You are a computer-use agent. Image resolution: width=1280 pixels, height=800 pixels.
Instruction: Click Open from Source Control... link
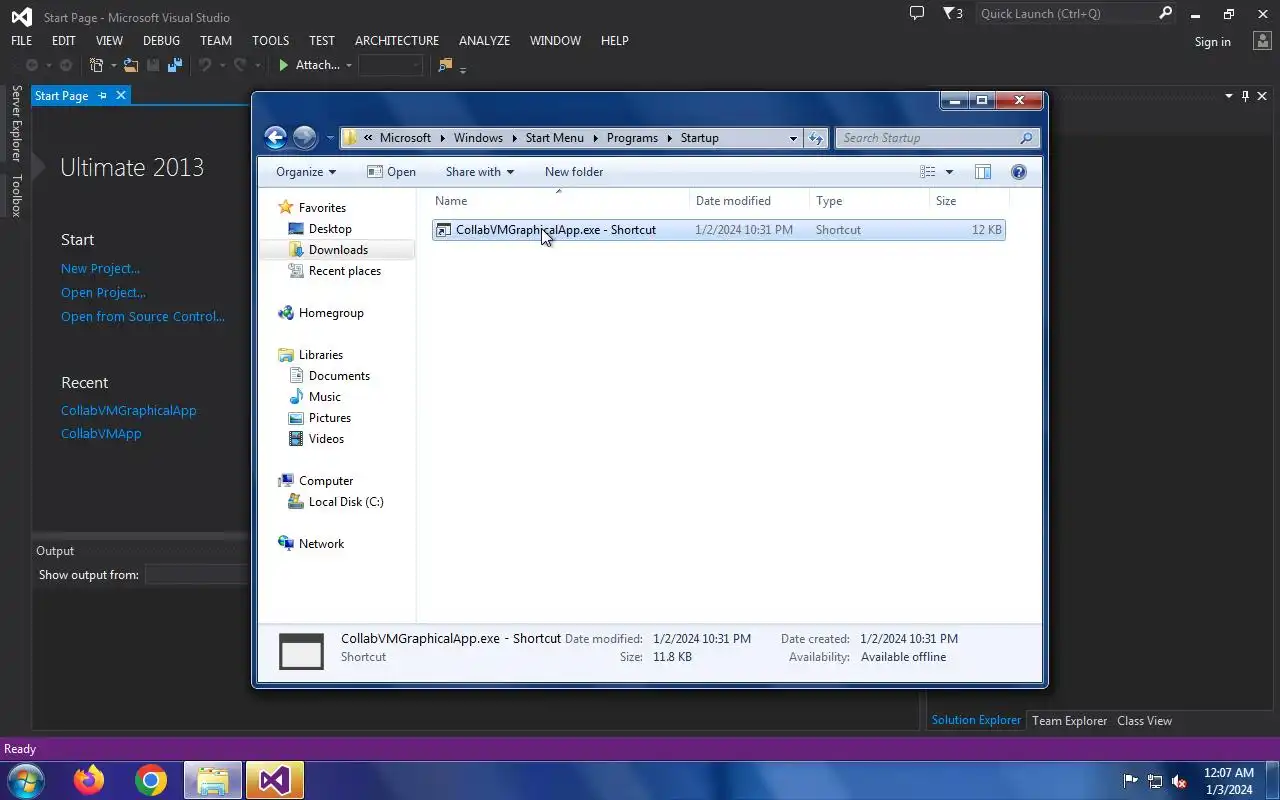(142, 316)
